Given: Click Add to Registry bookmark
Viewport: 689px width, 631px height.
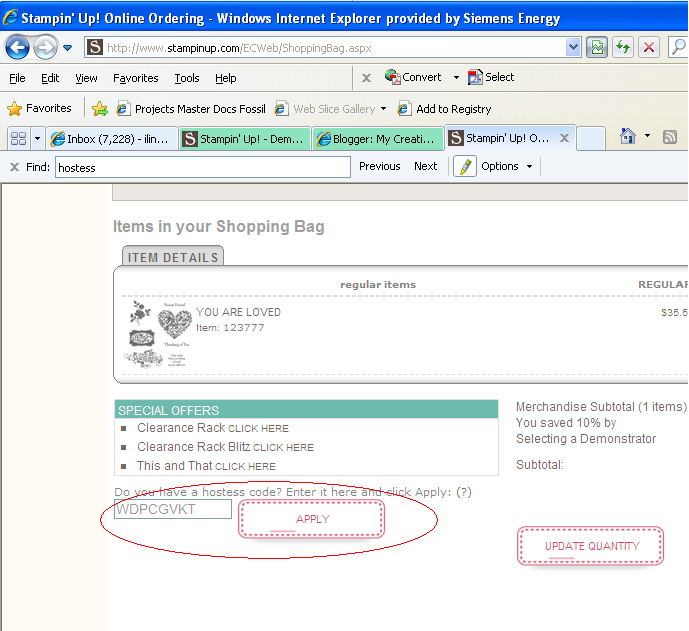Looking at the screenshot, I should pyautogui.click(x=444, y=109).
